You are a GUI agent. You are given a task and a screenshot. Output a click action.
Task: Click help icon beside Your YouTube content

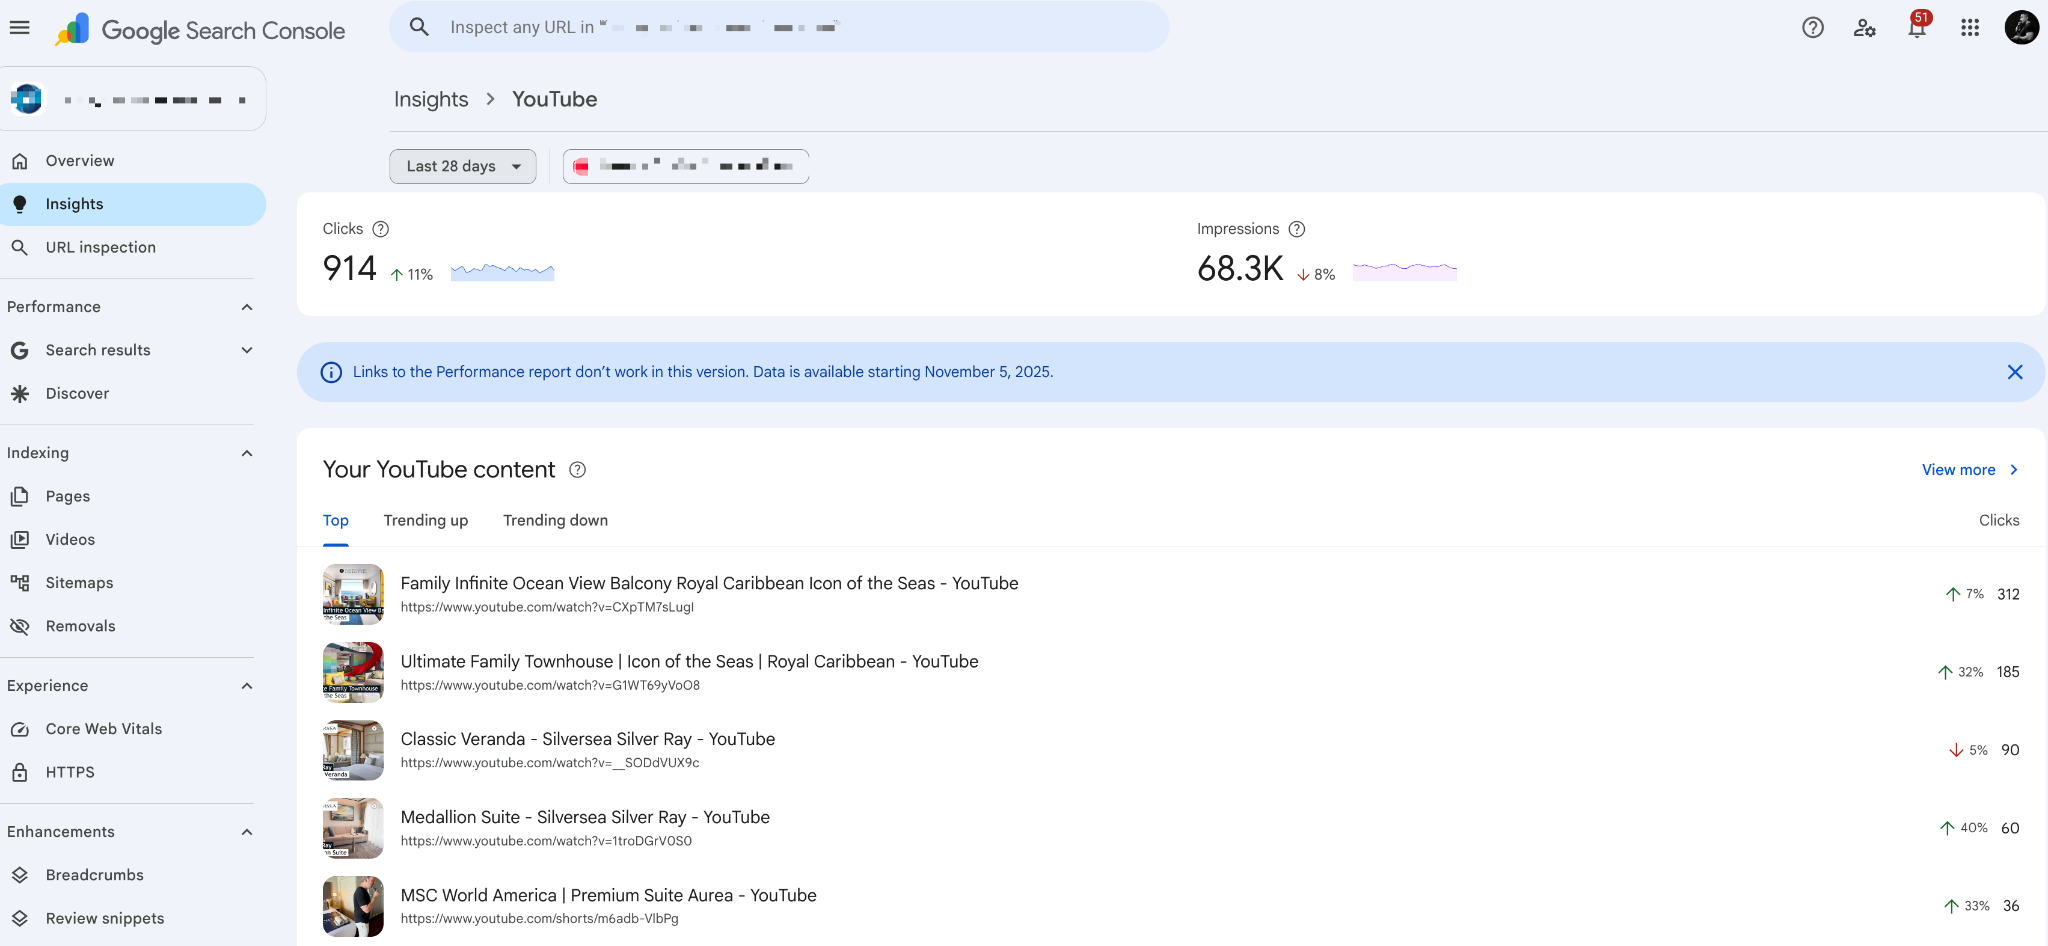(578, 470)
